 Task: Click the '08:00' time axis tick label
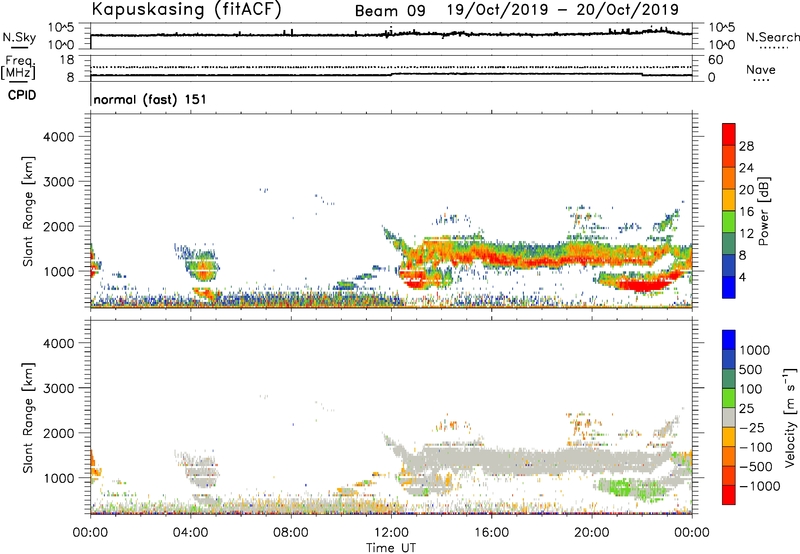click(x=291, y=533)
